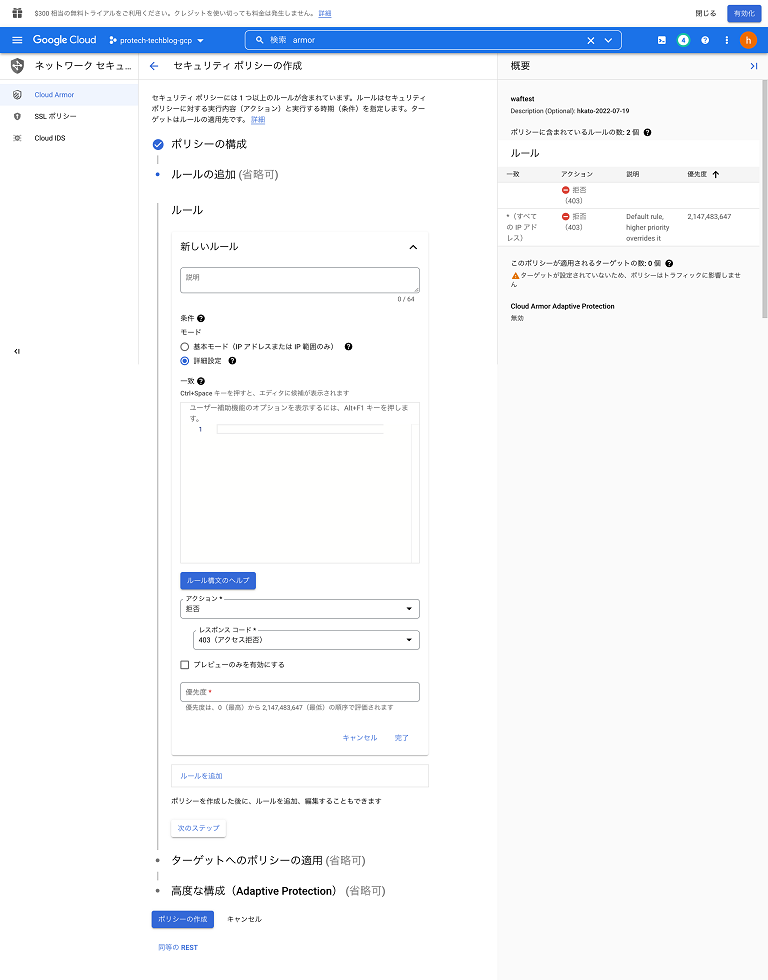This screenshot has width=768, height=980.
Task: Clear the search box with X icon
Action: click(x=590, y=40)
